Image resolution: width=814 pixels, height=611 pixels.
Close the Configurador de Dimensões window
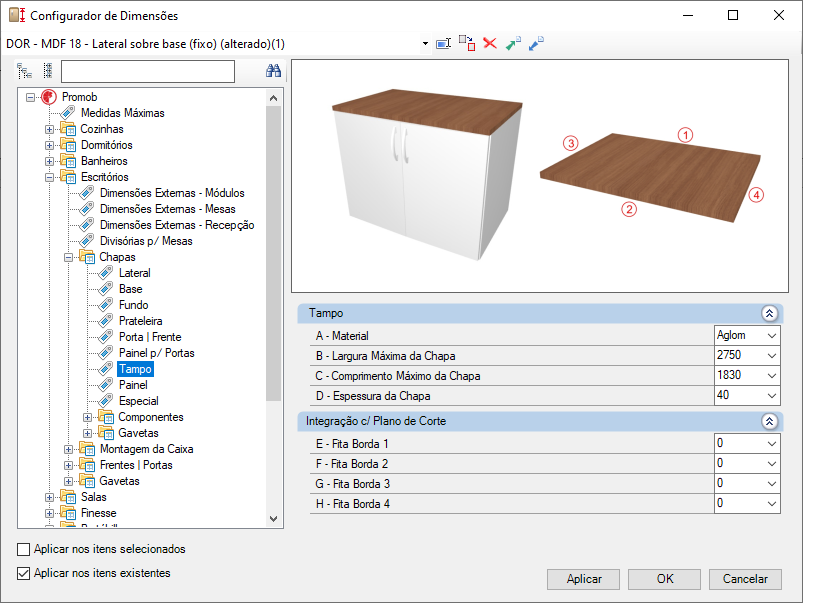779,15
